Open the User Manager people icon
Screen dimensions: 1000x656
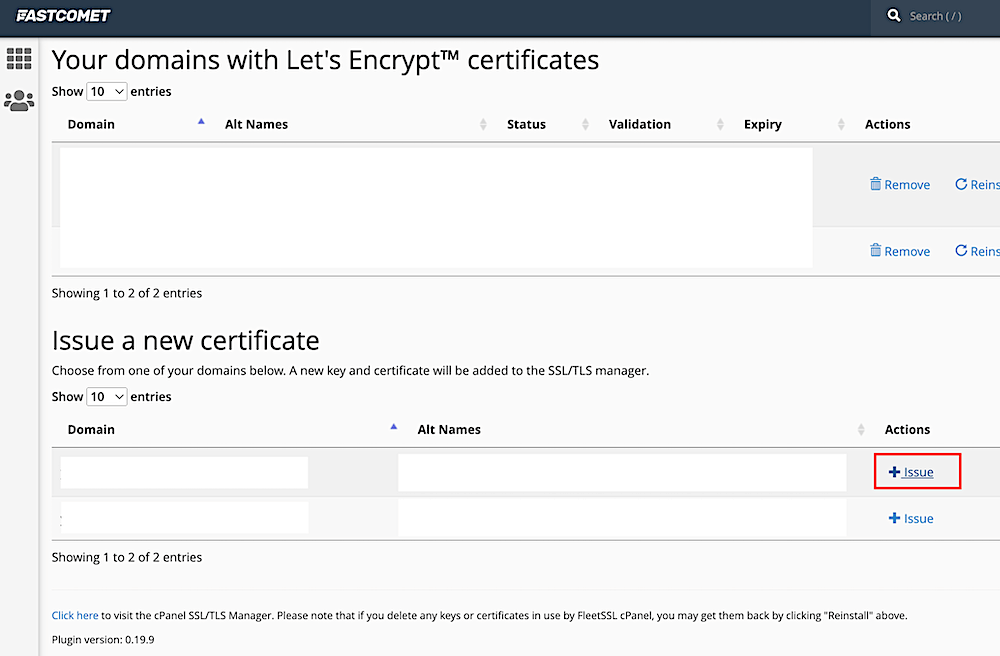tap(19, 101)
